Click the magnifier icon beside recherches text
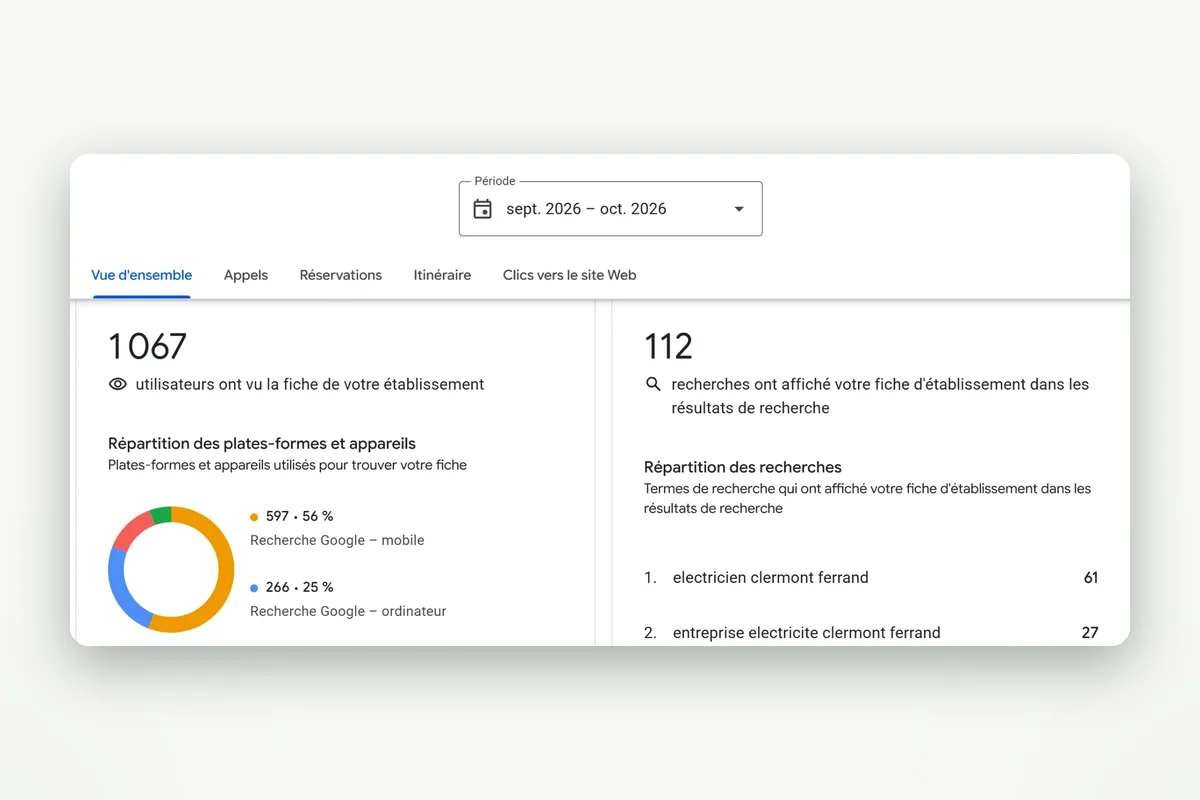Screen dimensions: 1200x800 click(653, 384)
